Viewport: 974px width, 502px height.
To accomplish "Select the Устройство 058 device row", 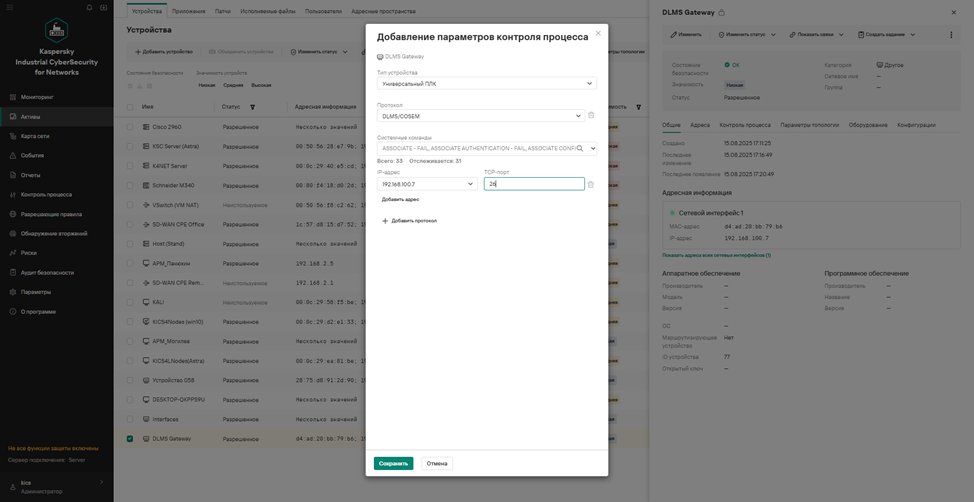I will point(380,380).
